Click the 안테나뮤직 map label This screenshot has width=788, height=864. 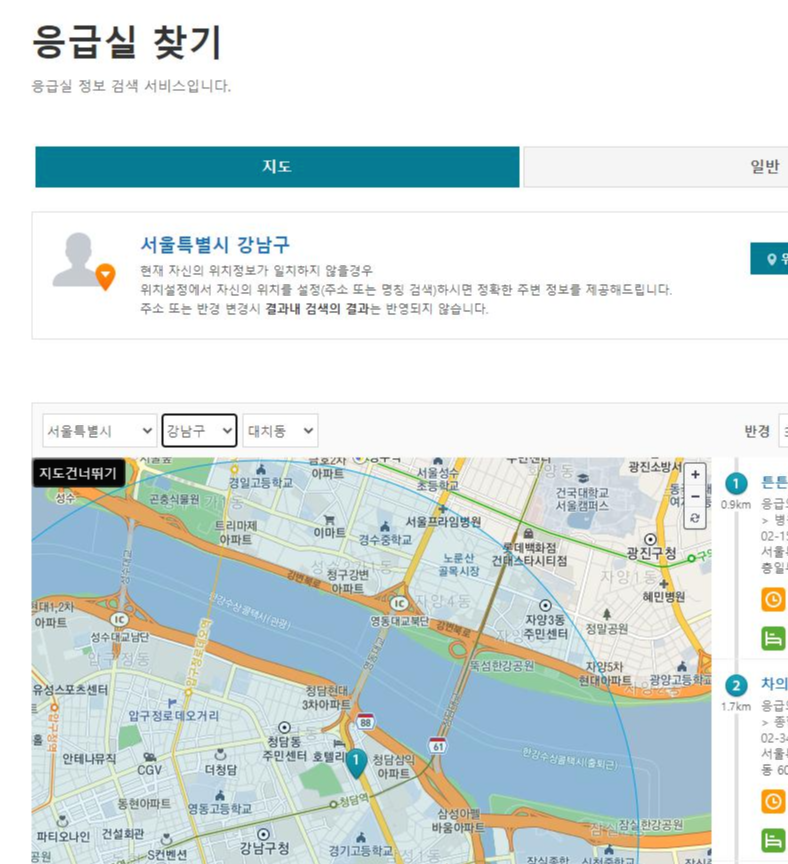(89, 759)
